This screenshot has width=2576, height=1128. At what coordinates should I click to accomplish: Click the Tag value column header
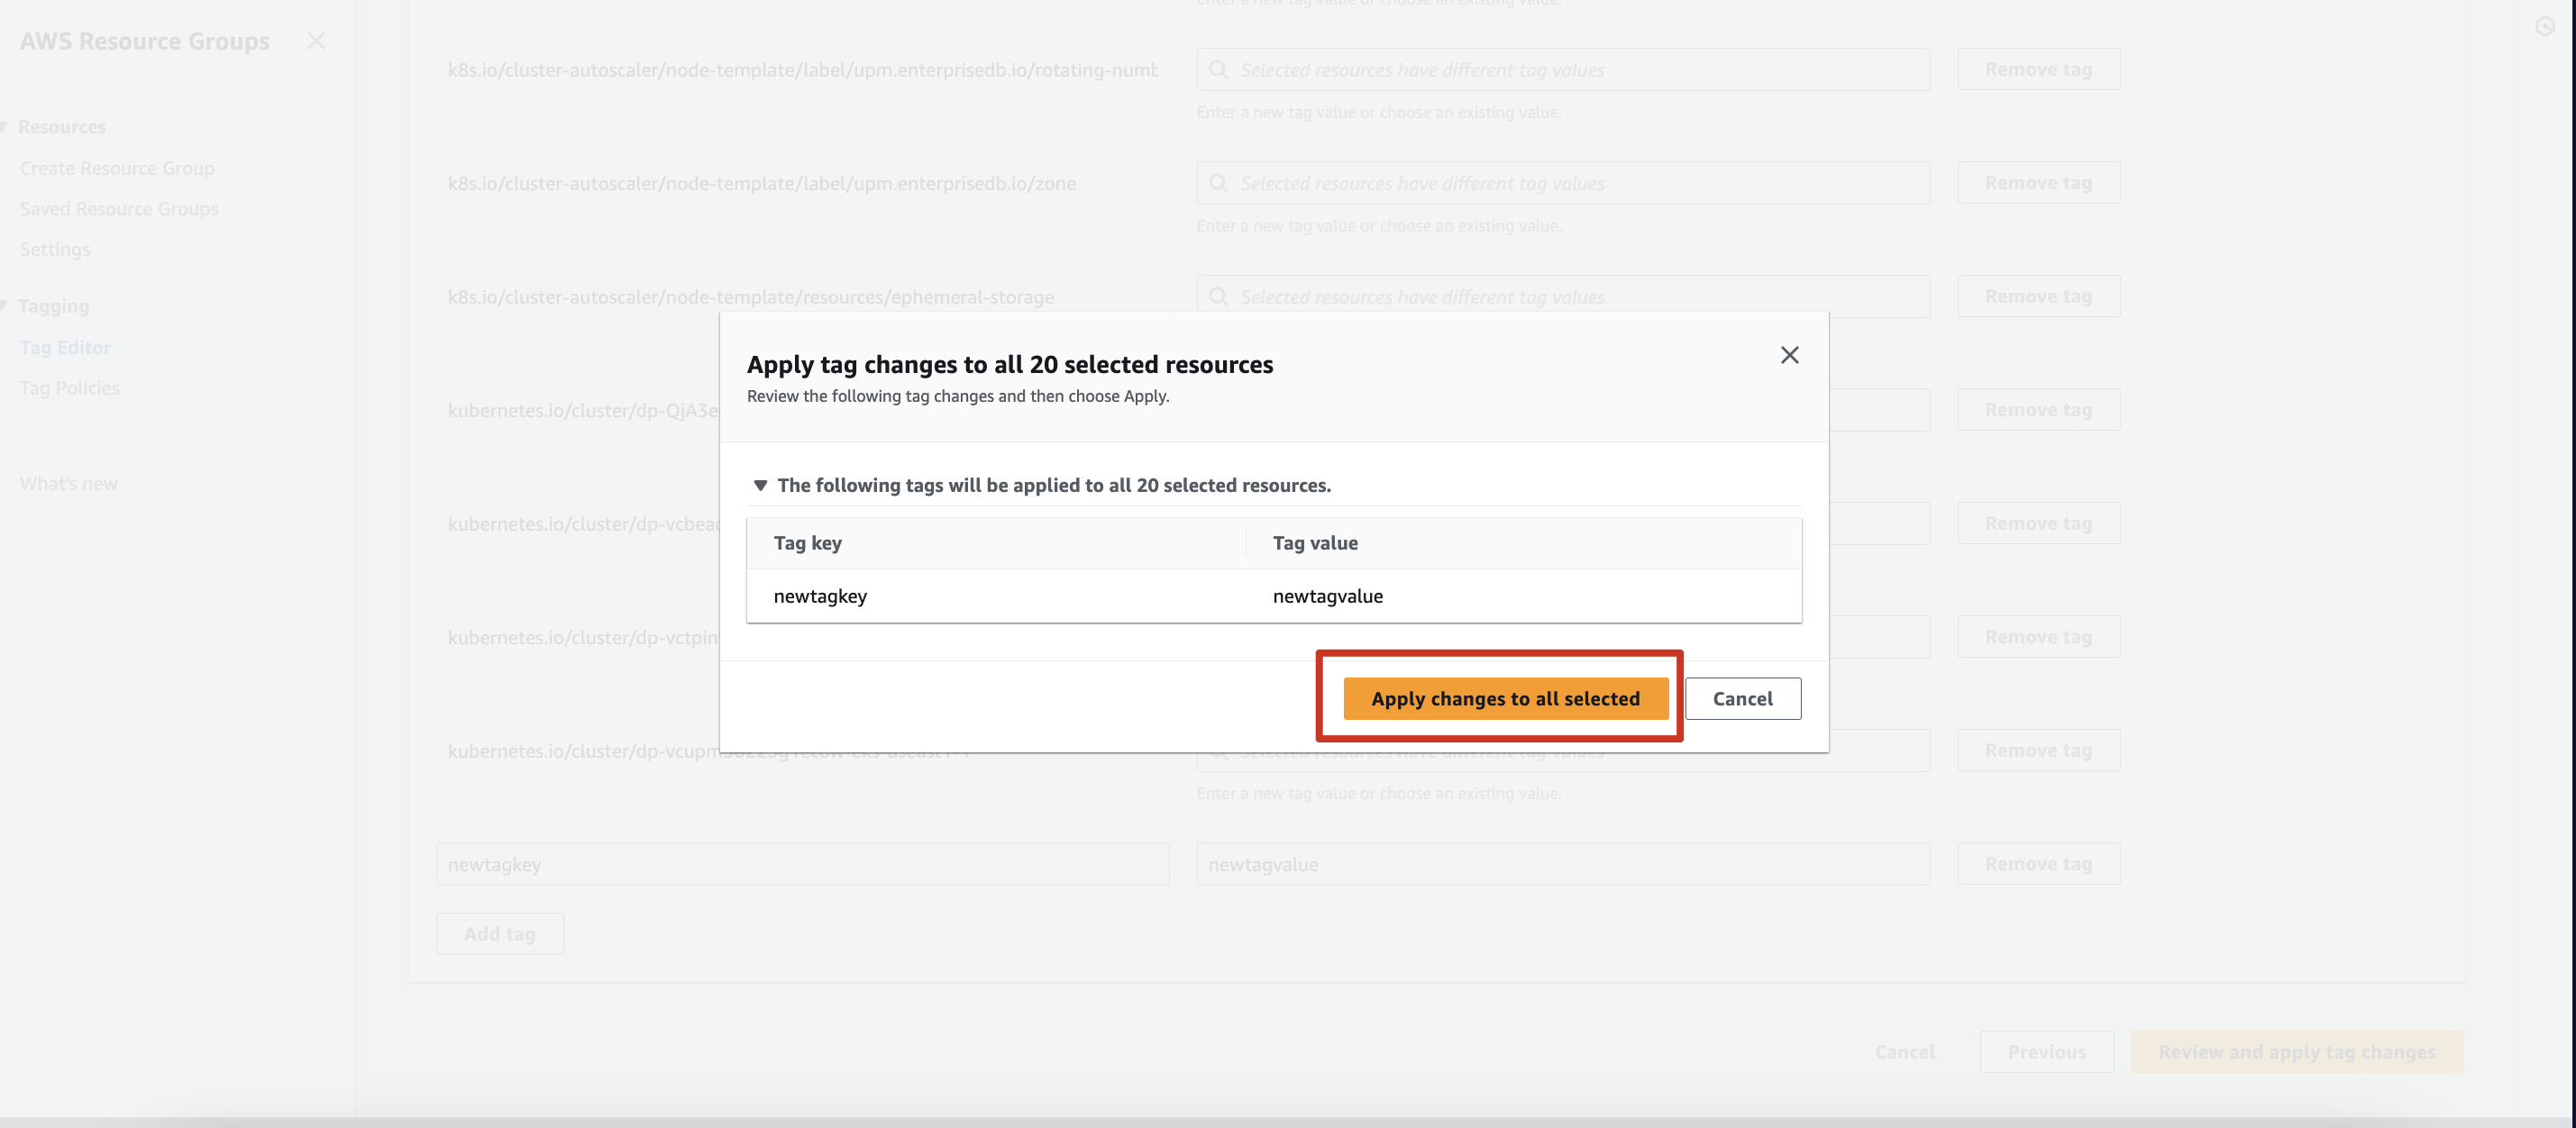point(1314,543)
